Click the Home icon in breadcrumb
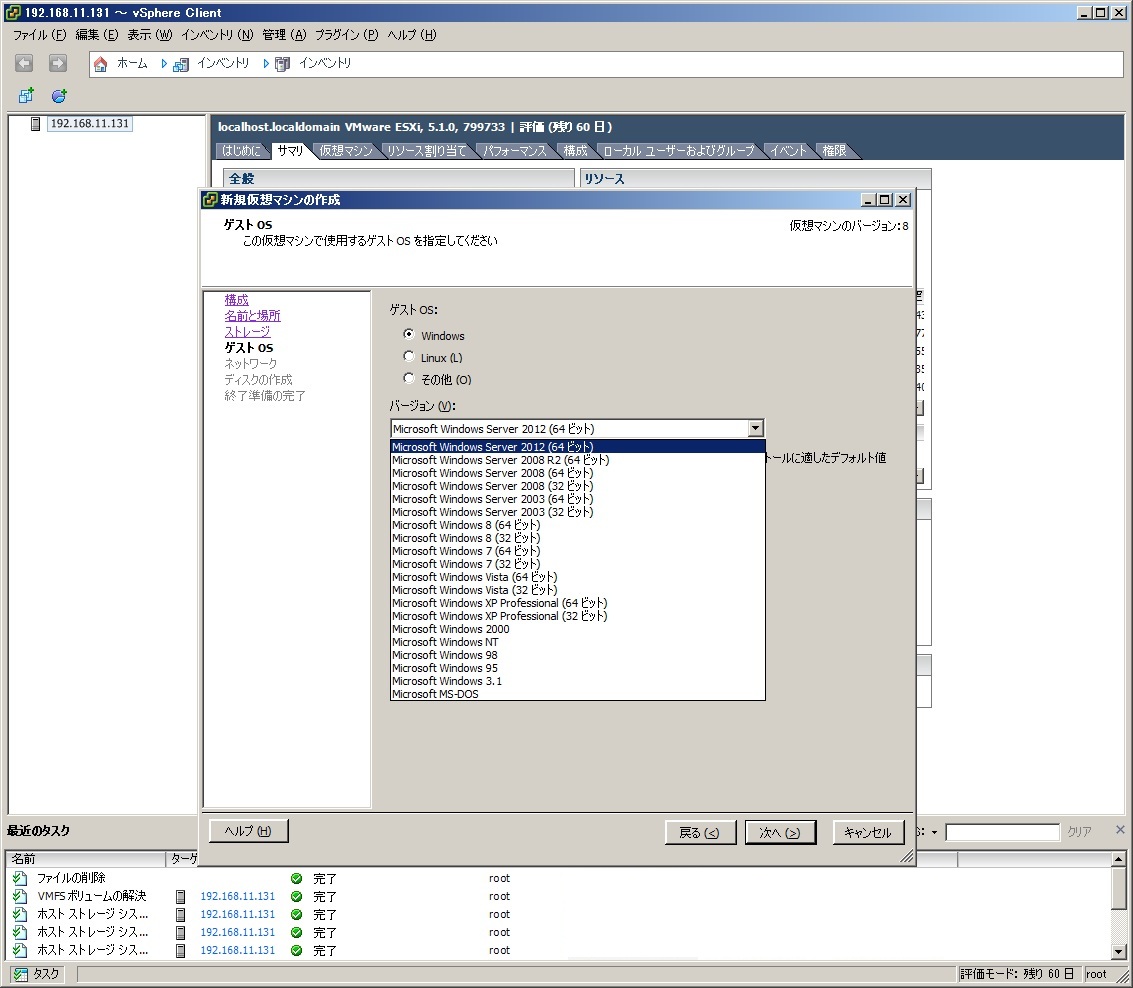Viewport: 1133px width, 988px height. 100,64
